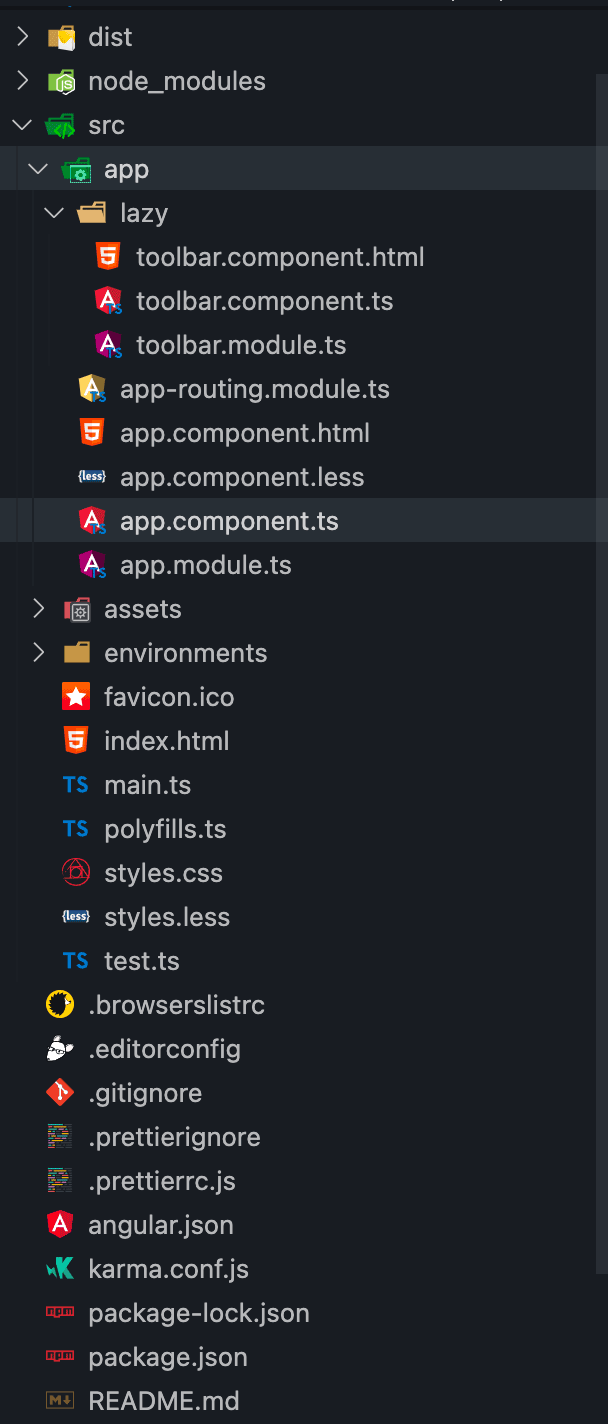
Task: Click the Karma icon beside karma.conf.js
Action: pos(60,1269)
